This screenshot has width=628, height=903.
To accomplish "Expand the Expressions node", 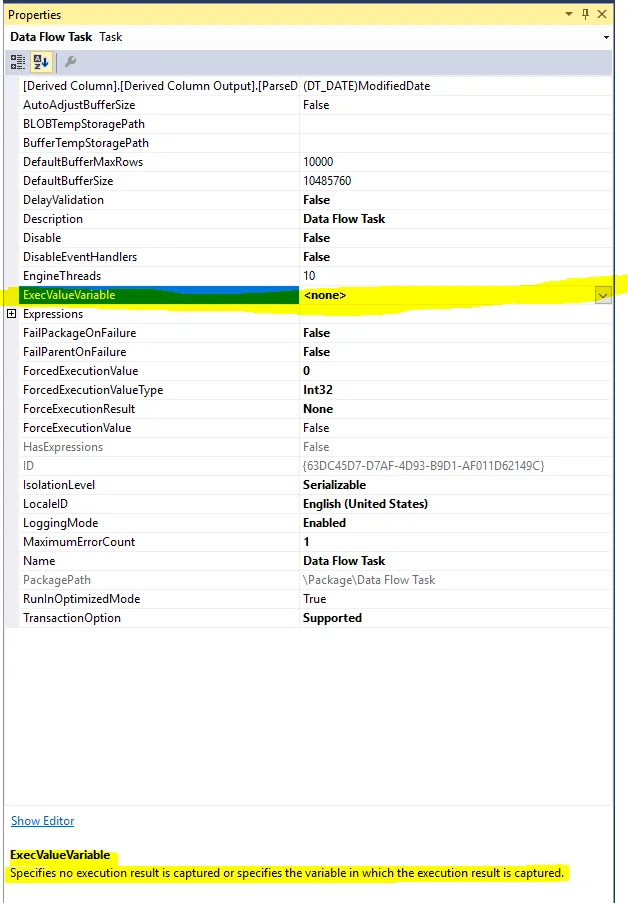I will click(12, 314).
